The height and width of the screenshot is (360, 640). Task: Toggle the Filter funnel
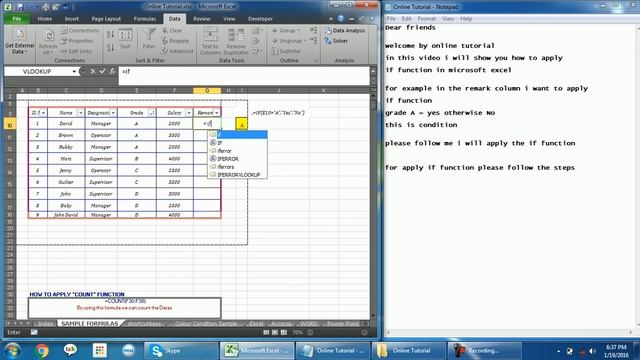coord(149,39)
